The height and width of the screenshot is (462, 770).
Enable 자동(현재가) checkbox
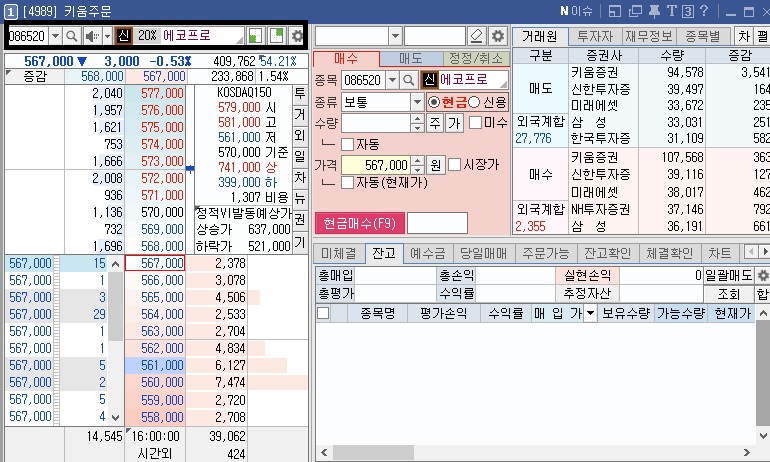point(347,183)
